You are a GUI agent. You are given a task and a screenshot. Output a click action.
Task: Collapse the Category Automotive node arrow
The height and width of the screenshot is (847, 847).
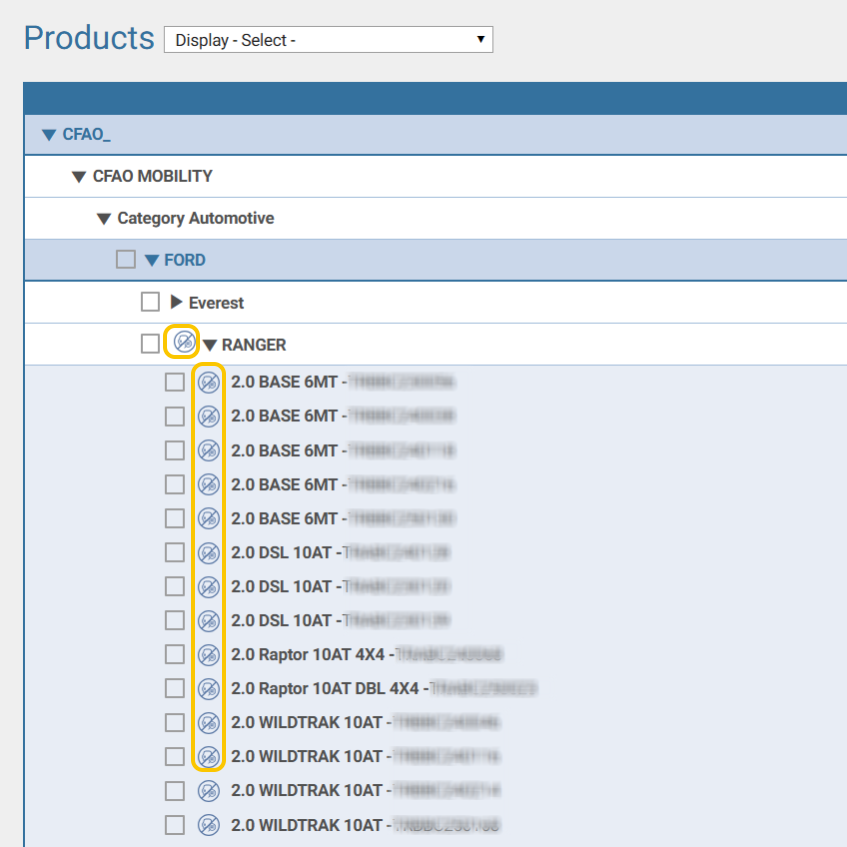(x=104, y=219)
